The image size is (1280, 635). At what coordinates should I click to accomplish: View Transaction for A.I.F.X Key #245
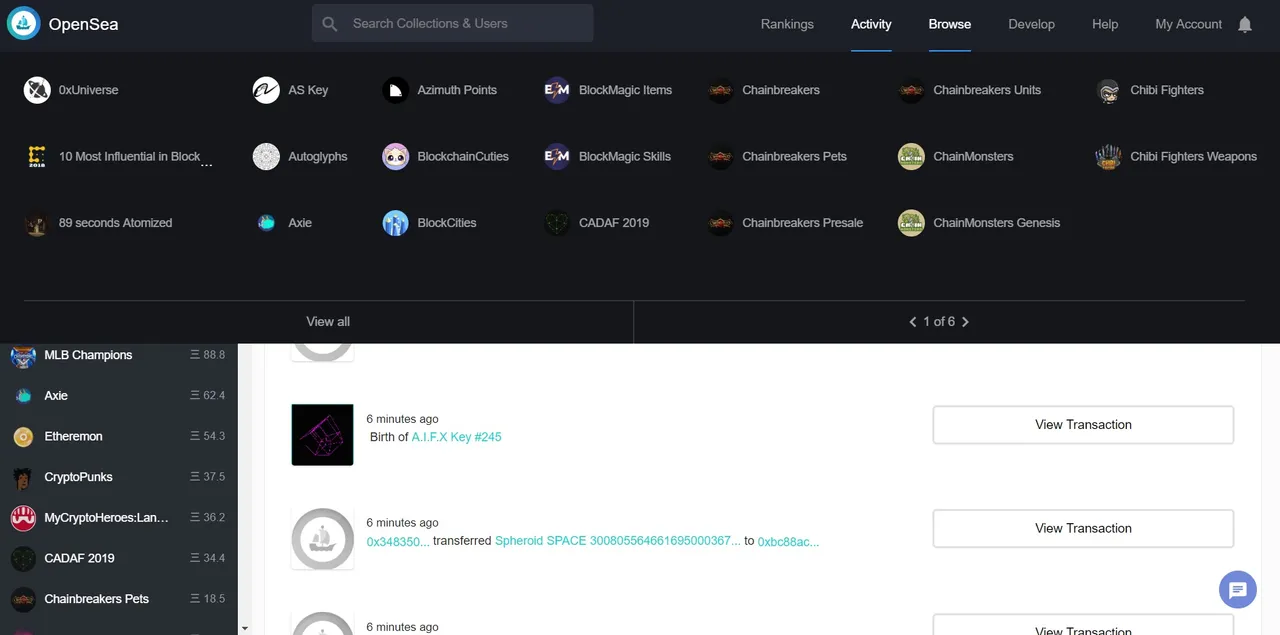(x=1083, y=425)
